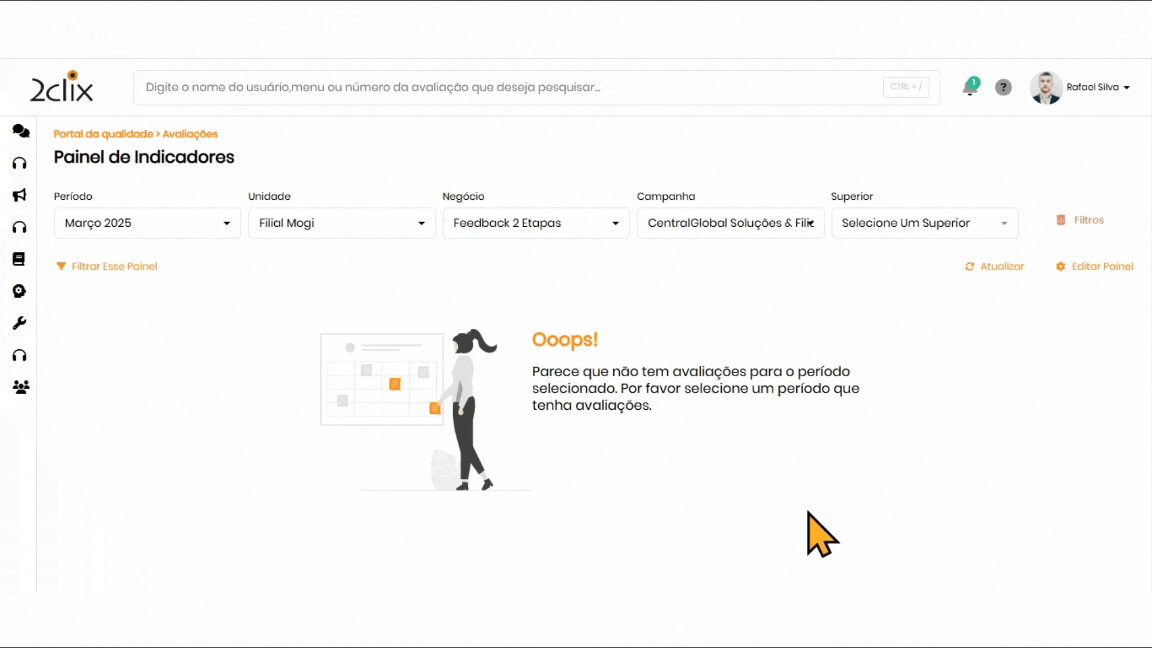Select the wrench tools sidebar icon
This screenshot has height=648, width=1152.
19,323
